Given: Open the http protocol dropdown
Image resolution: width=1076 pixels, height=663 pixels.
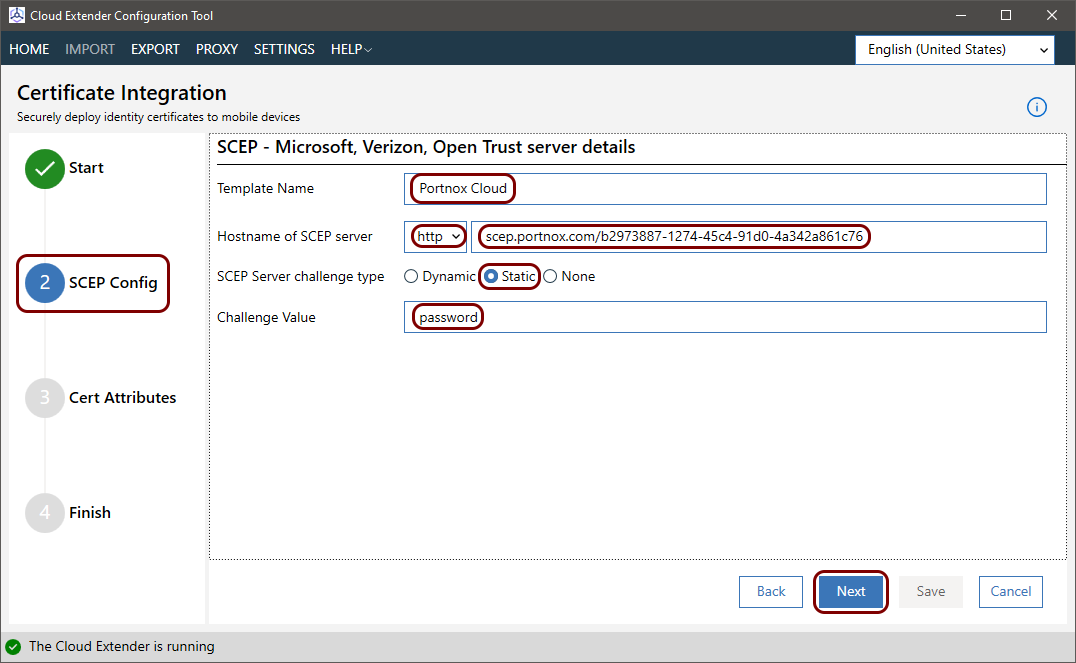Looking at the screenshot, I should coord(439,237).
